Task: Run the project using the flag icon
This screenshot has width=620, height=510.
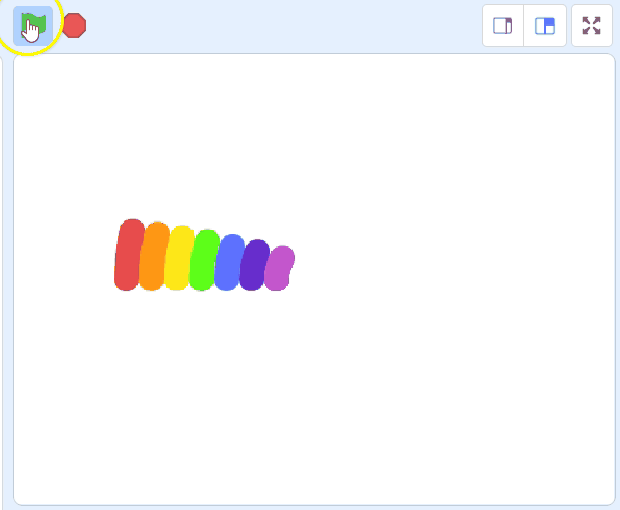Action: point(33,25)
